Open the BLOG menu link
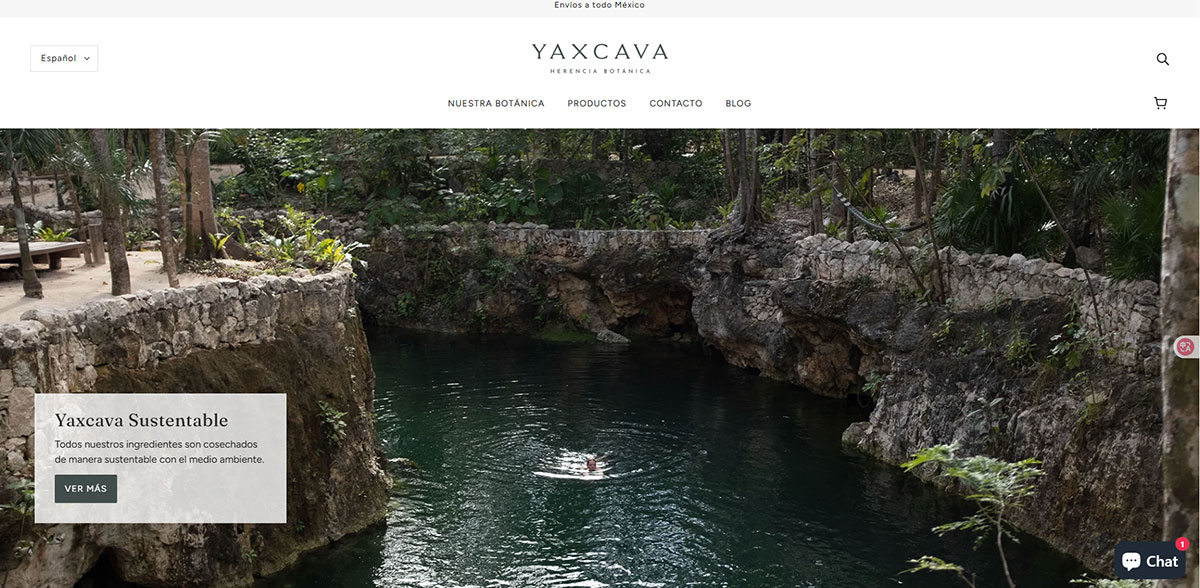1200x588 pixels. tap(738, 103)
